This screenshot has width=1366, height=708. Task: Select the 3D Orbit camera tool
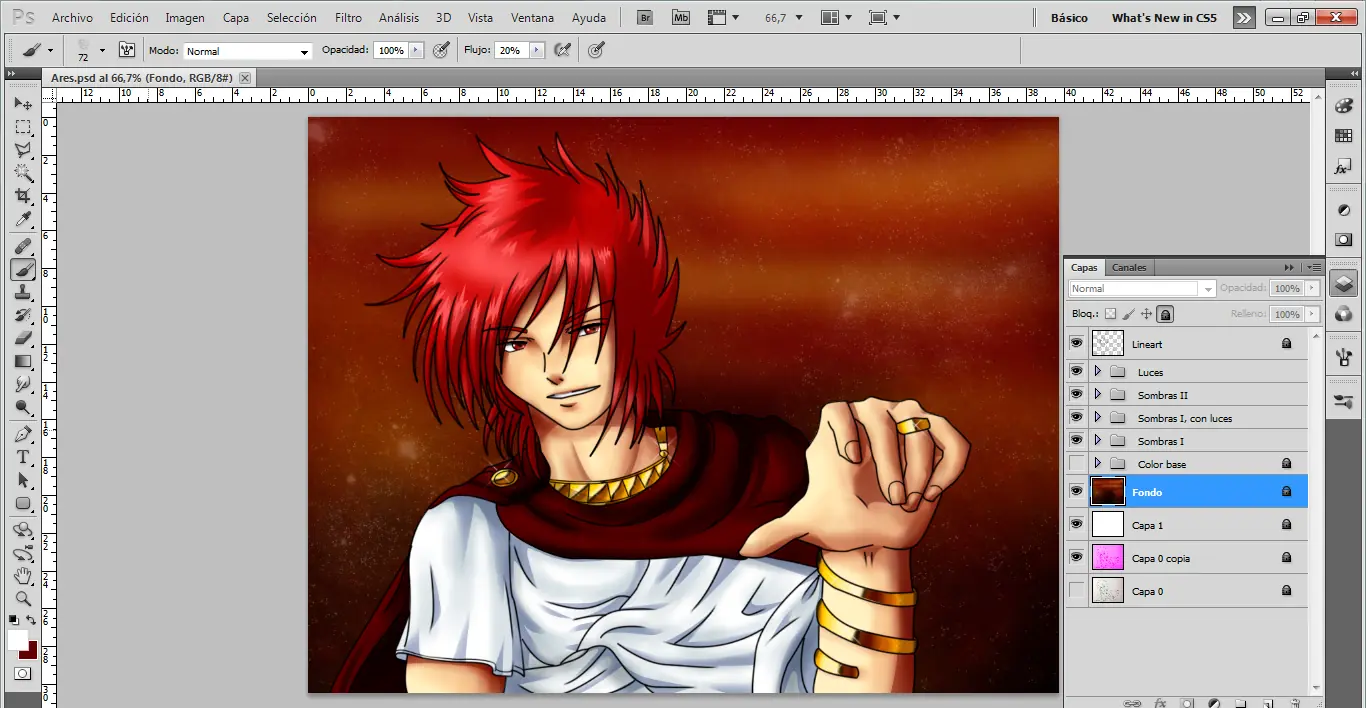[x=23, y=553]
